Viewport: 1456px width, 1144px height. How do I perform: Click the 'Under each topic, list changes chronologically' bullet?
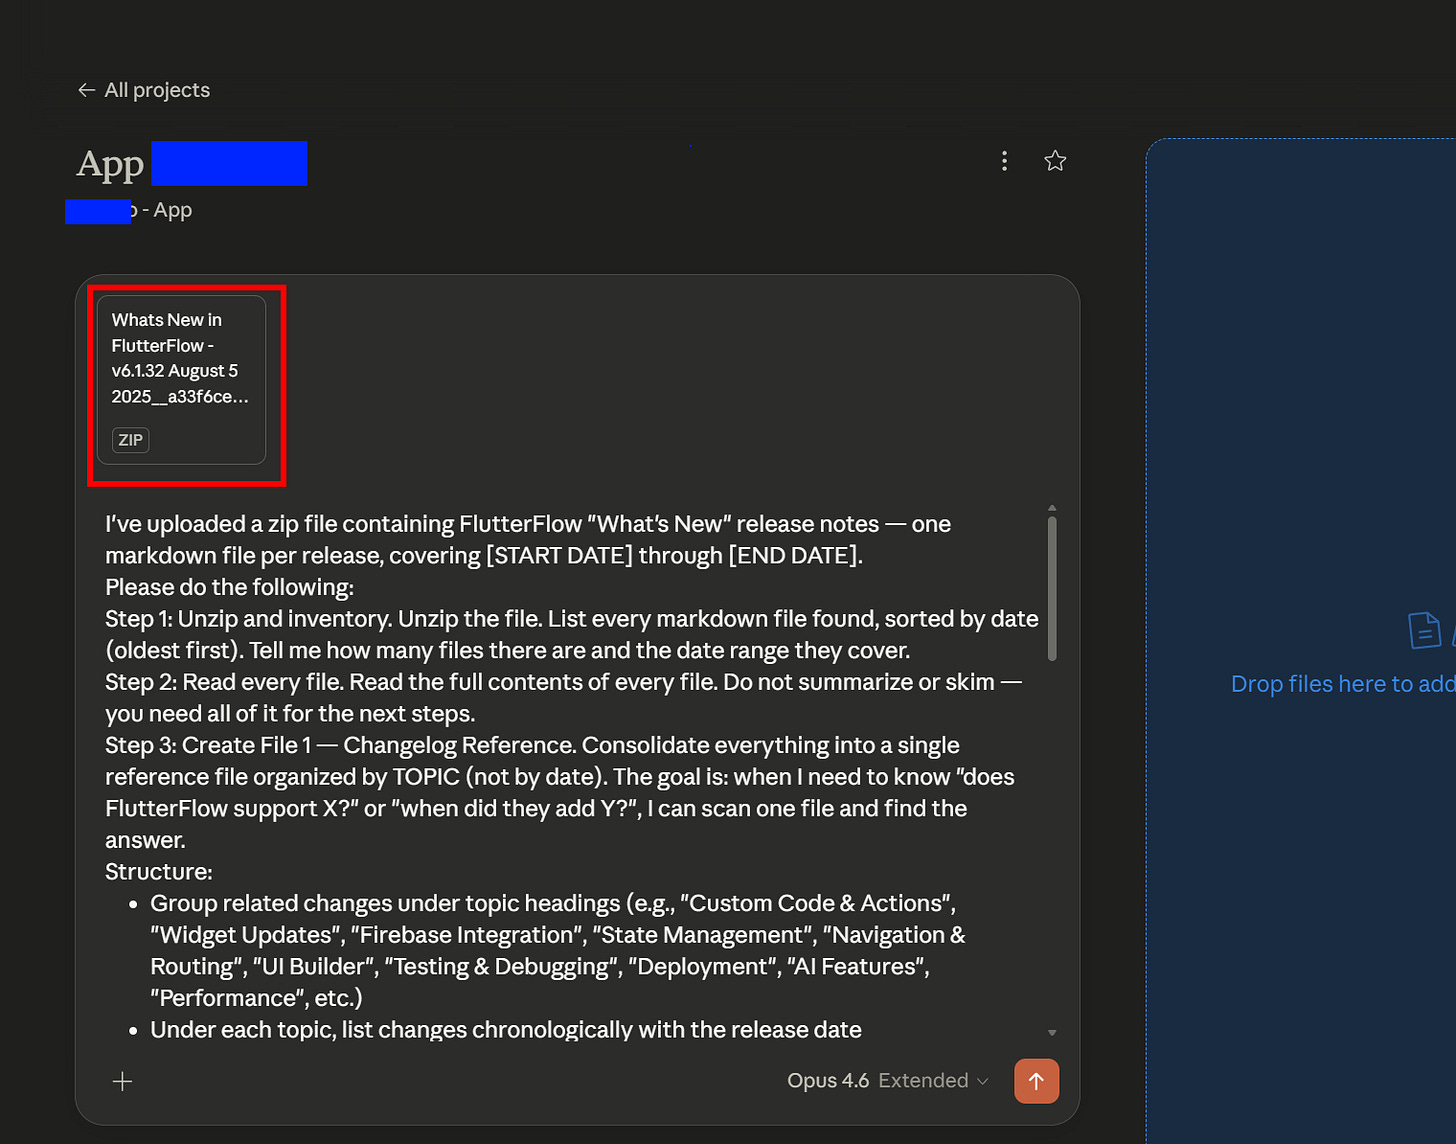tap(506, 1029)
